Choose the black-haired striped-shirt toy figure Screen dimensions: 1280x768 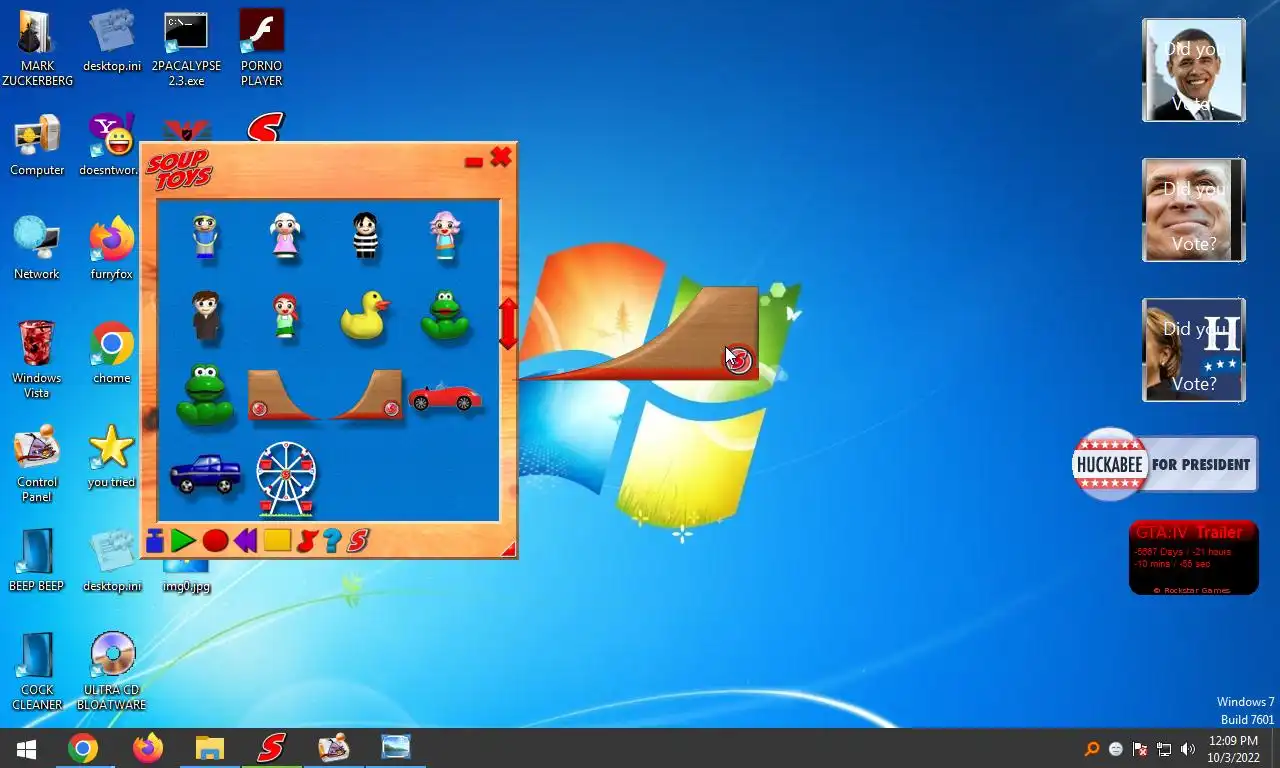coord(366,237)
